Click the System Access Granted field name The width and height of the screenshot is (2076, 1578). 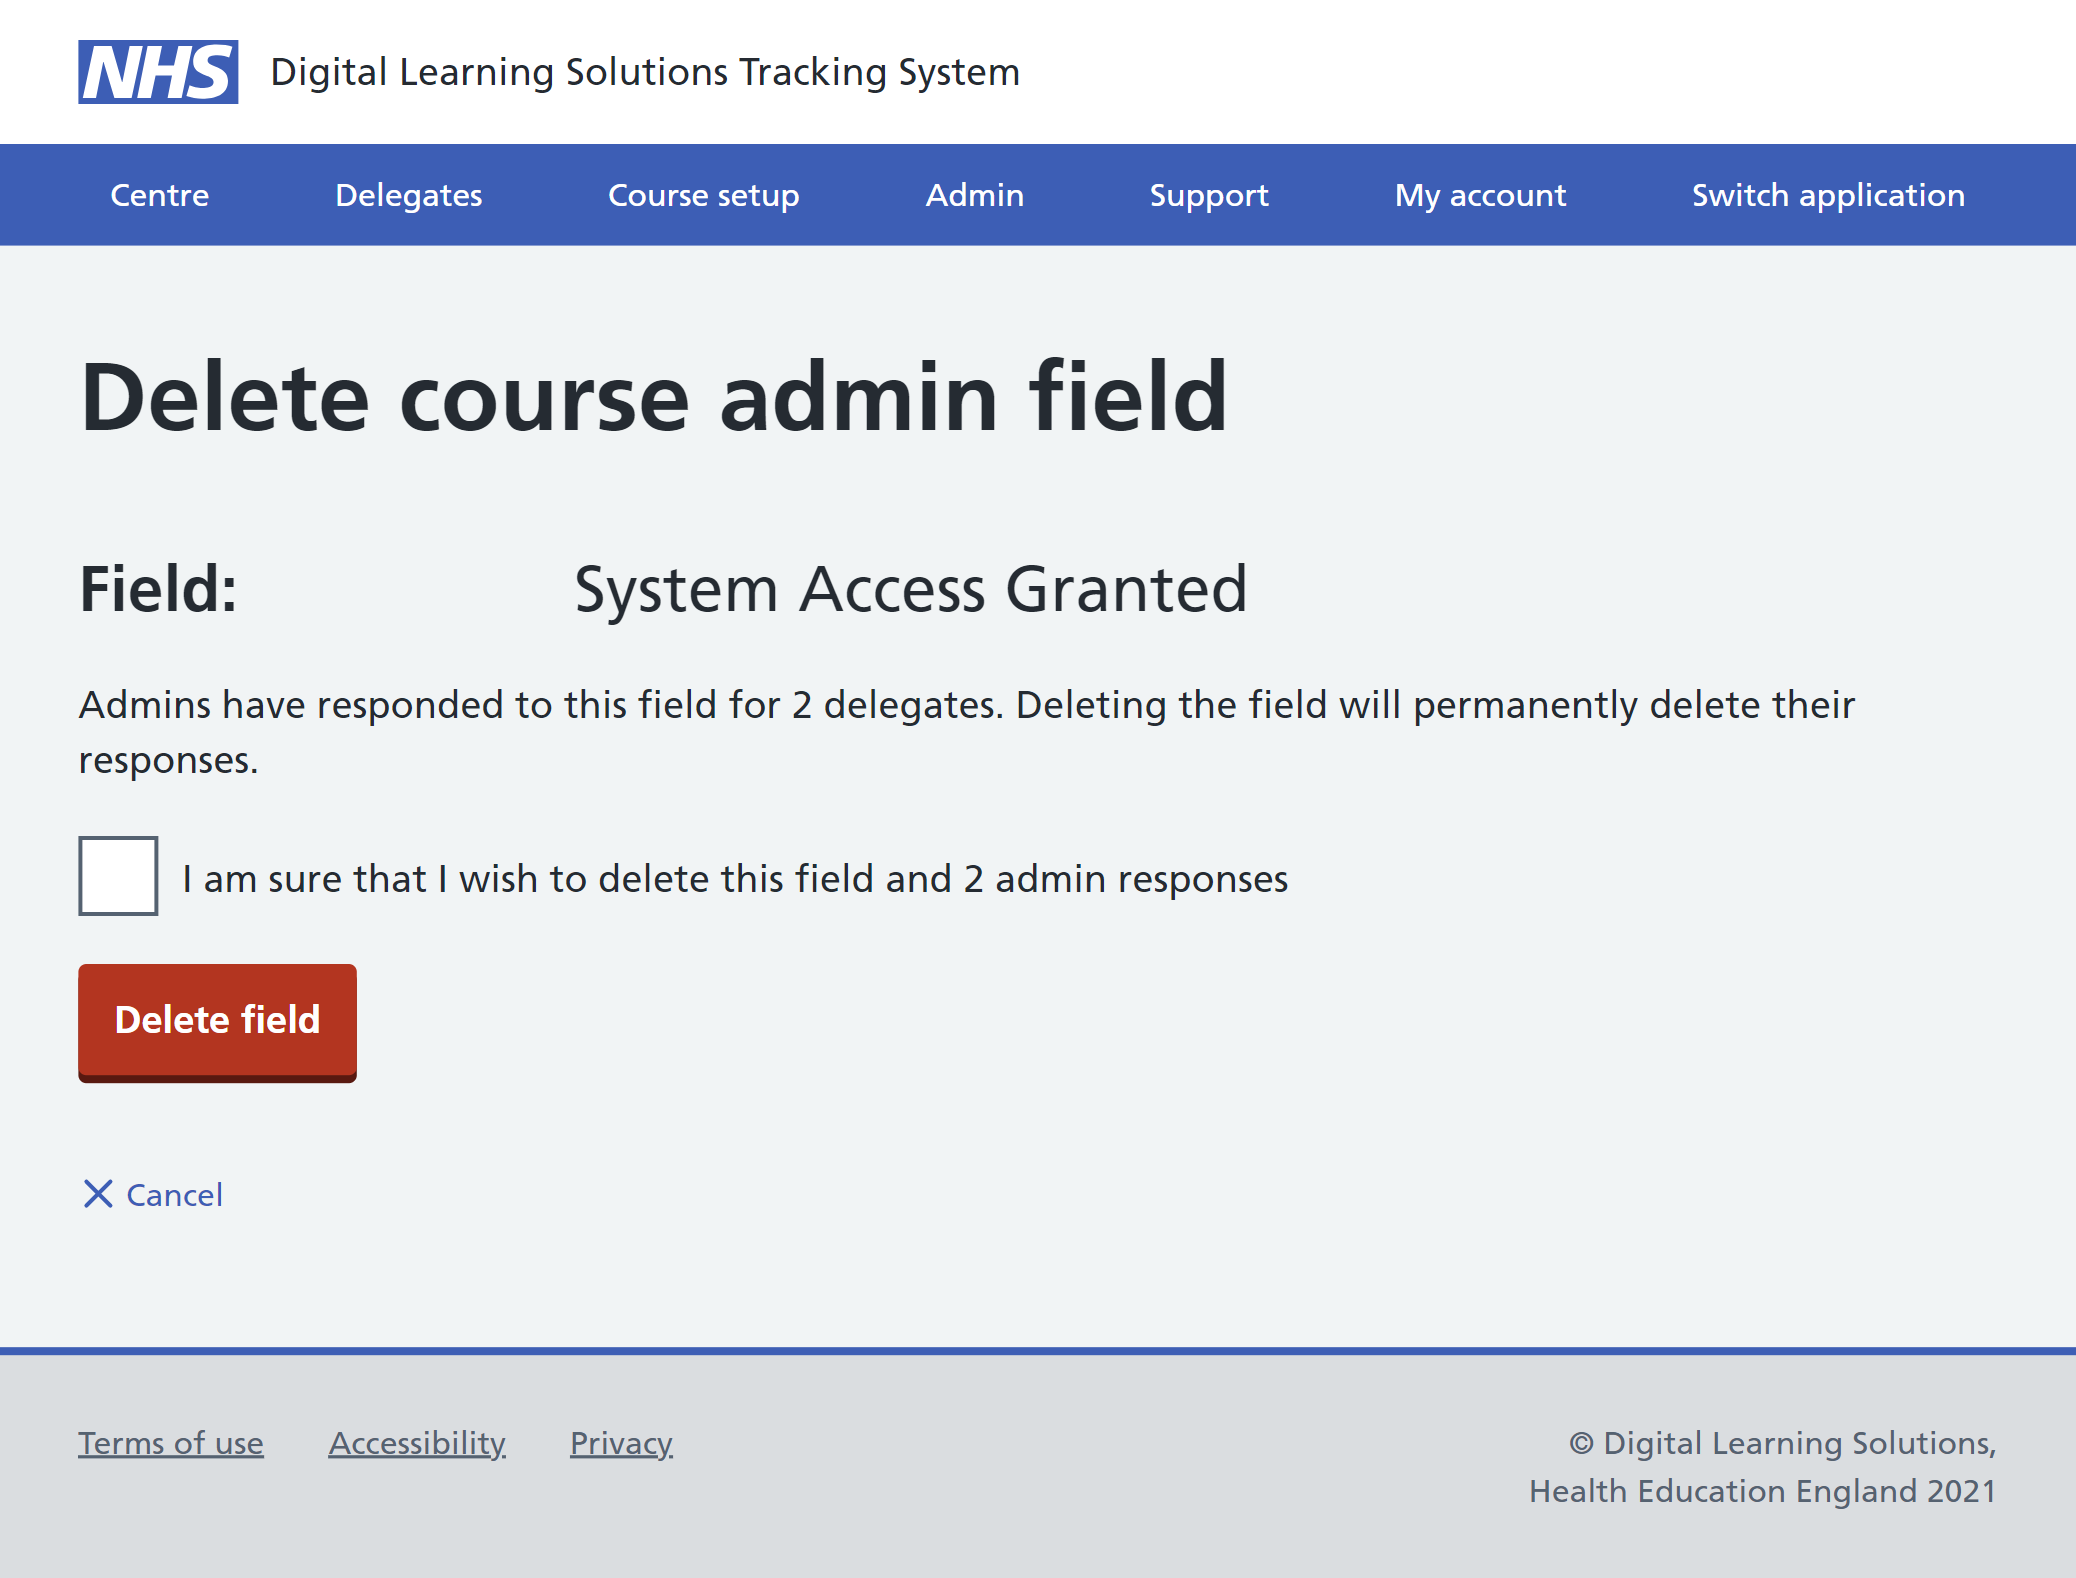tap(910, 589)
